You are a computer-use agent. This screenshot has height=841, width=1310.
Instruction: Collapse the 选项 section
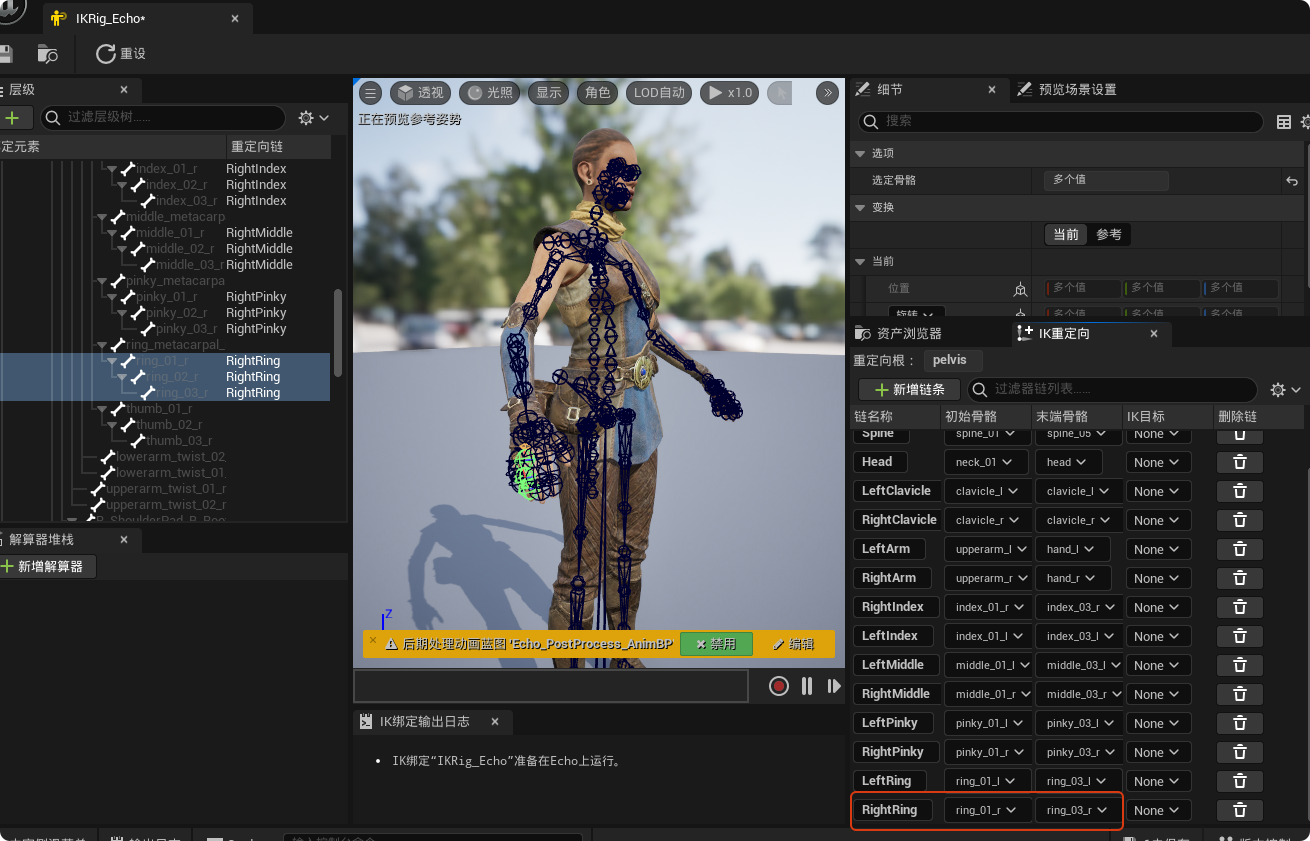click(859, 153)
